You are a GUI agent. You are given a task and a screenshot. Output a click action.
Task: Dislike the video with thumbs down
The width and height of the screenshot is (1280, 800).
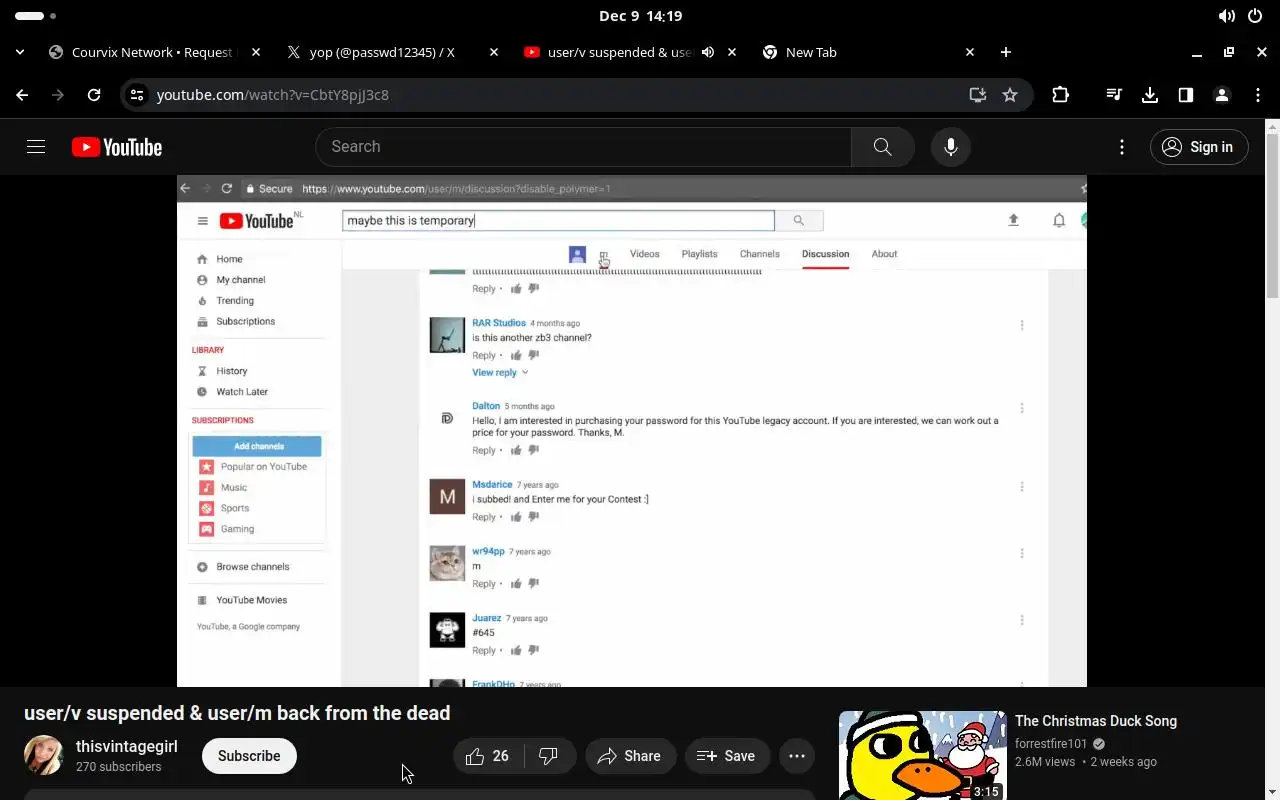[549, 756]
